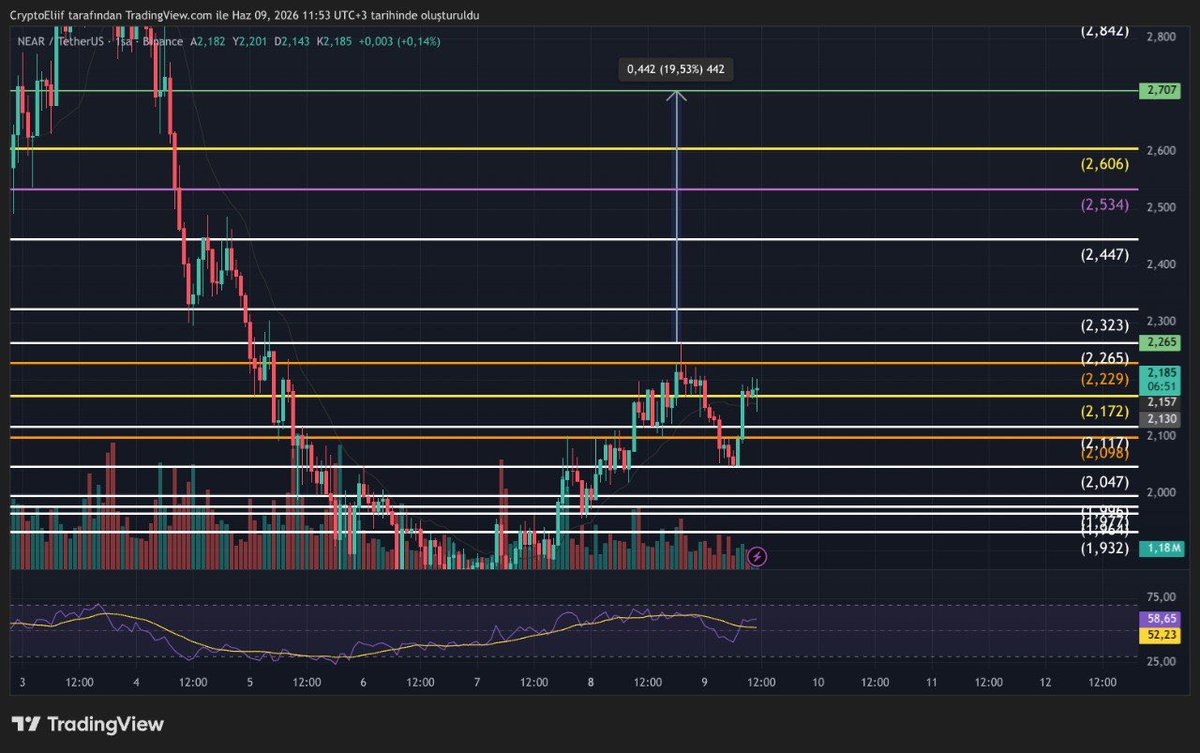
Task: Click the purple lightning bolt icon on the chart
Action: coord(757,556)
